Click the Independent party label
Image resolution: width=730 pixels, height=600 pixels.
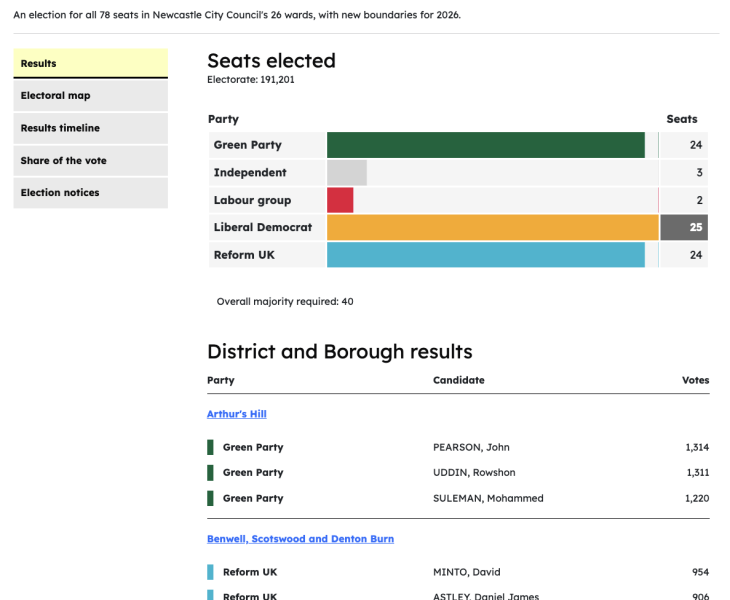(250, 173)
